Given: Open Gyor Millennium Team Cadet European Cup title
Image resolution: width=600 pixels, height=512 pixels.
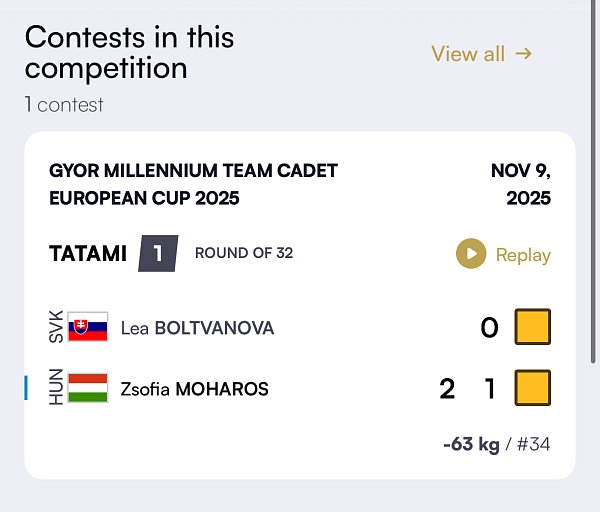Looking at the screenshot, I should point(193,184).
